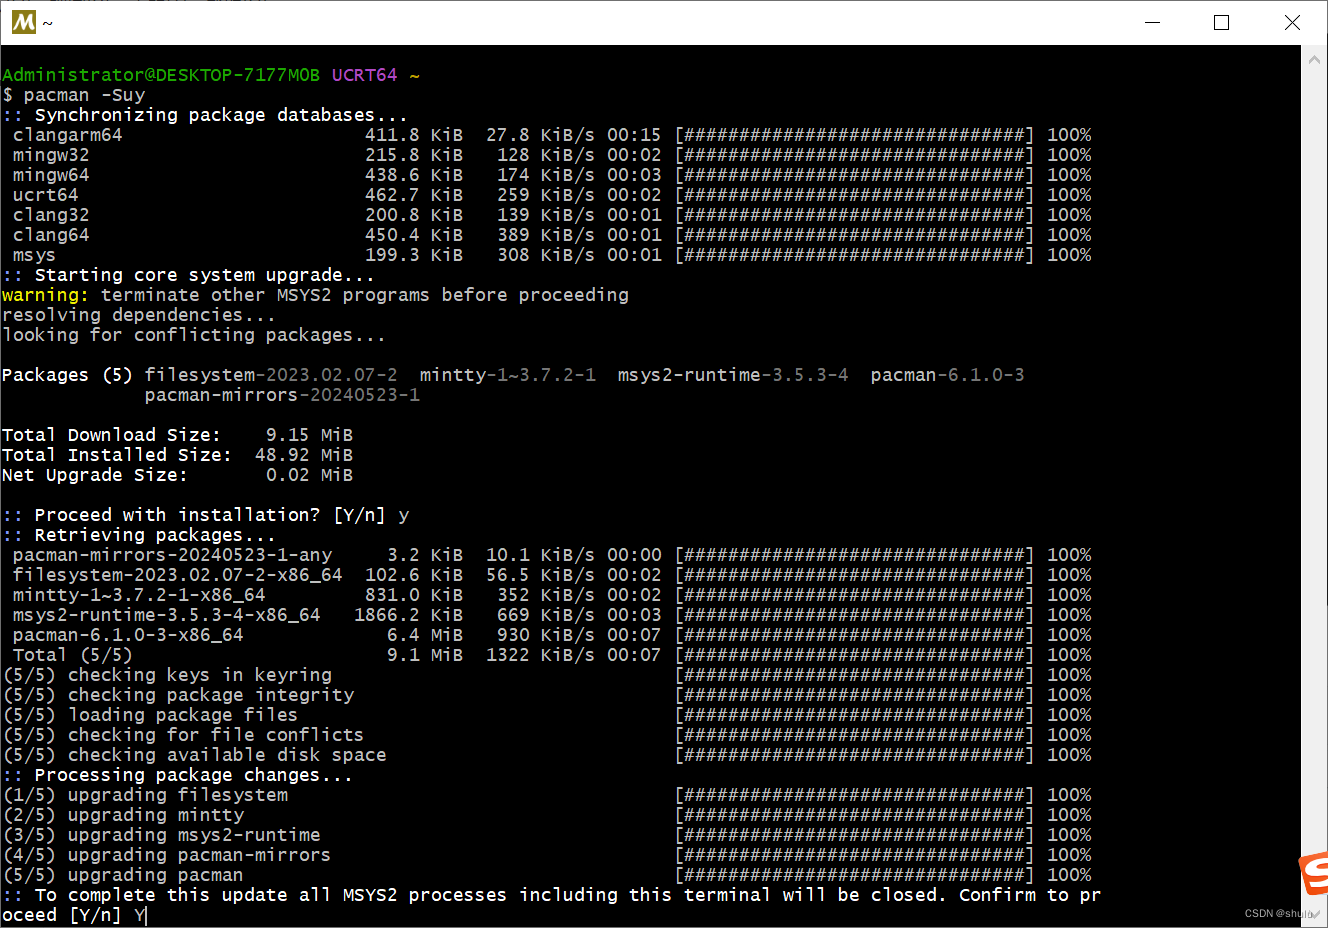Click the 'Net Upgrade Size:' line
Viewport: 1328px width, 928px height.
pyautogui.click(x=178, y=475)
